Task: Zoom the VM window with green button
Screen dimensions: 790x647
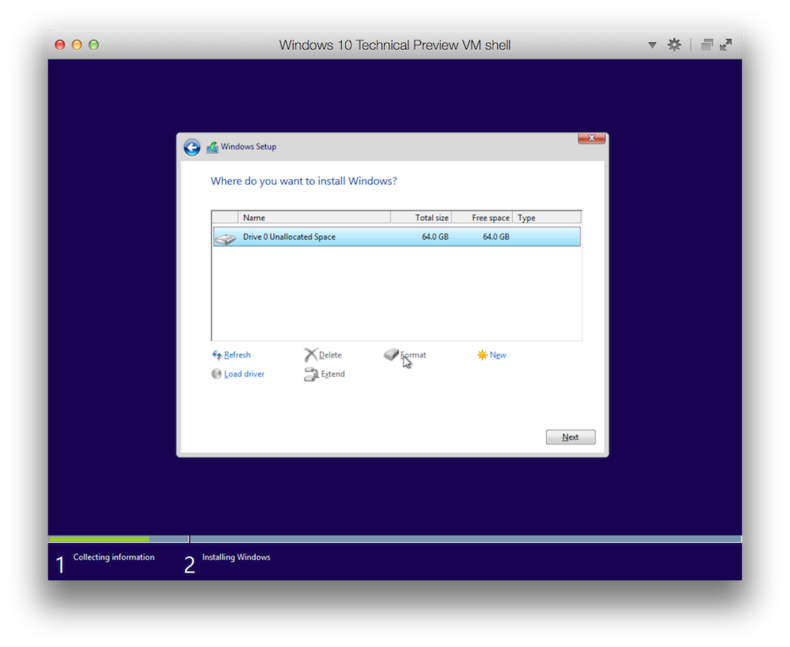Action: 94,45
